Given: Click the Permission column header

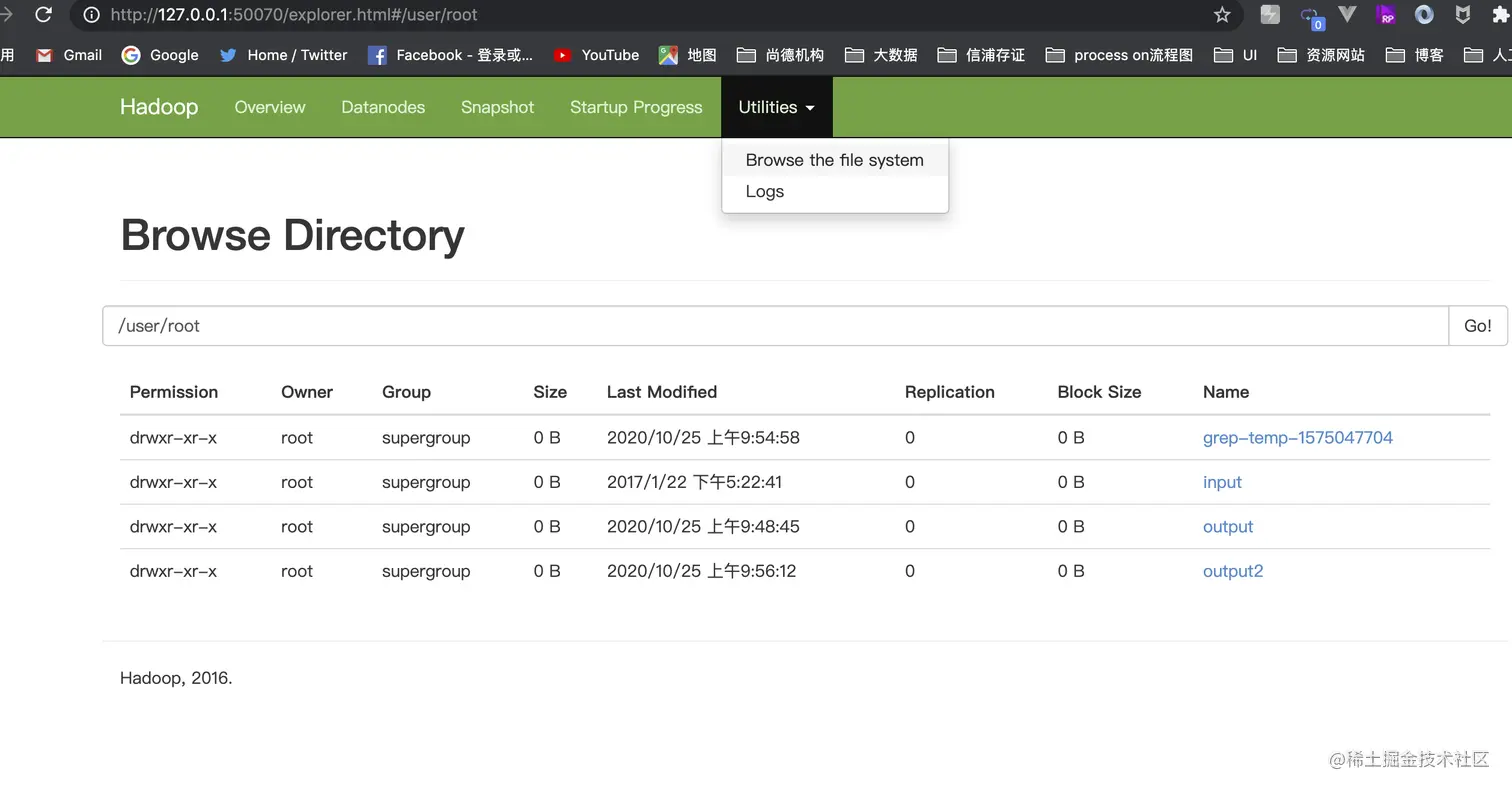Looking at the screenshot, I should click(174, 392).
